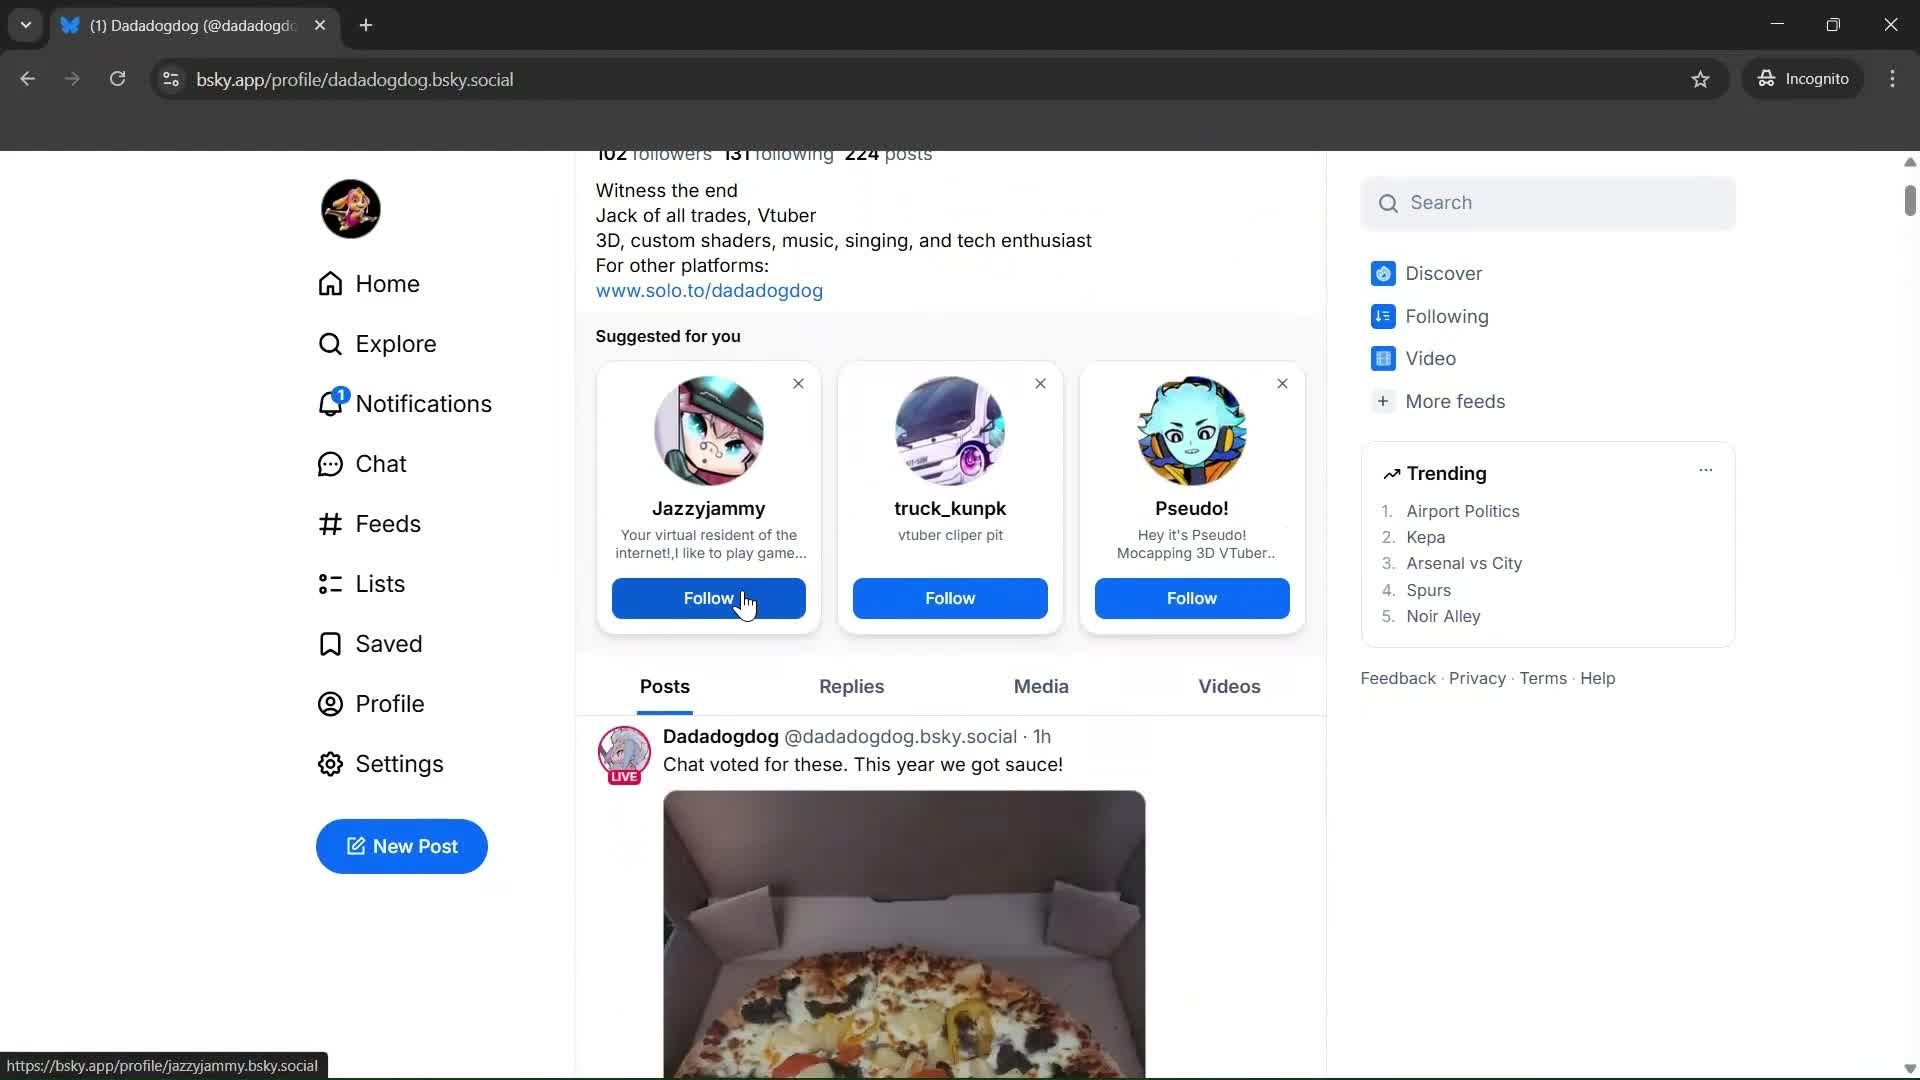This screenshot has width=1920, height=1080.
Task: Open the Feeds section
Action: 389,523
